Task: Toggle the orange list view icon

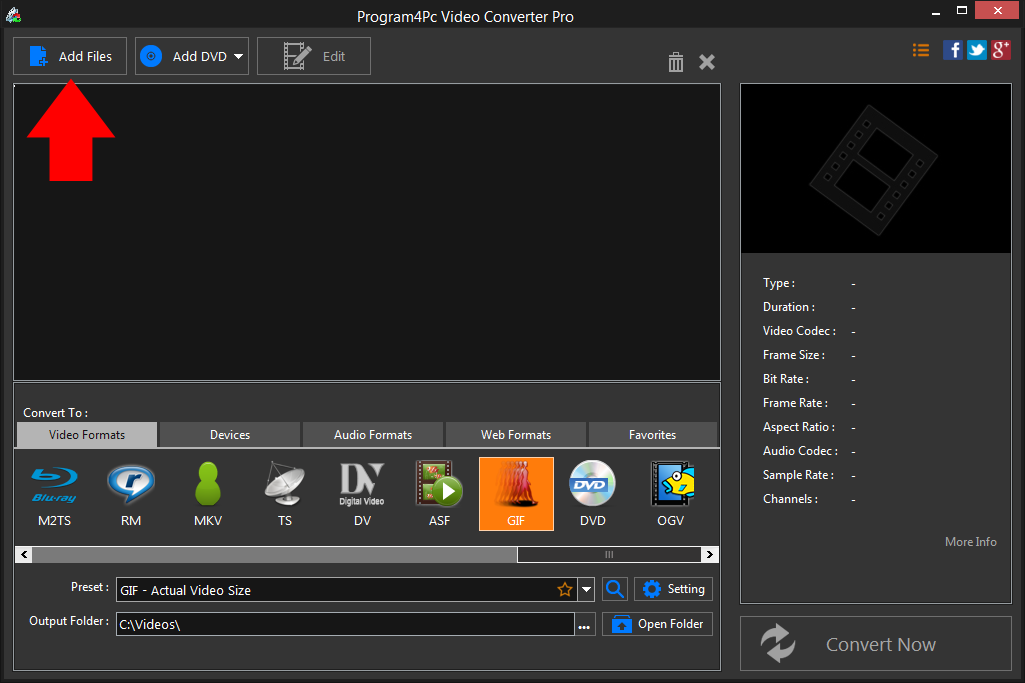Action: coord(920,49)
